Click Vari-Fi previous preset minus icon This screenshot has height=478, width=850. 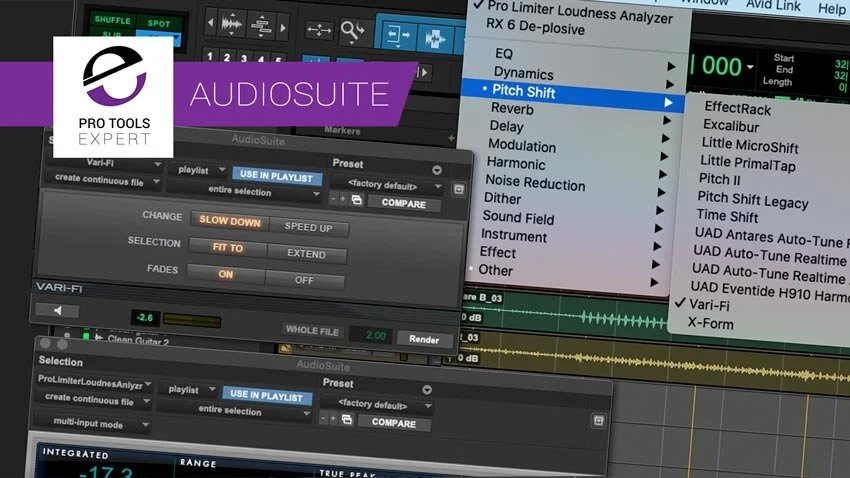[x=333, y=199]
